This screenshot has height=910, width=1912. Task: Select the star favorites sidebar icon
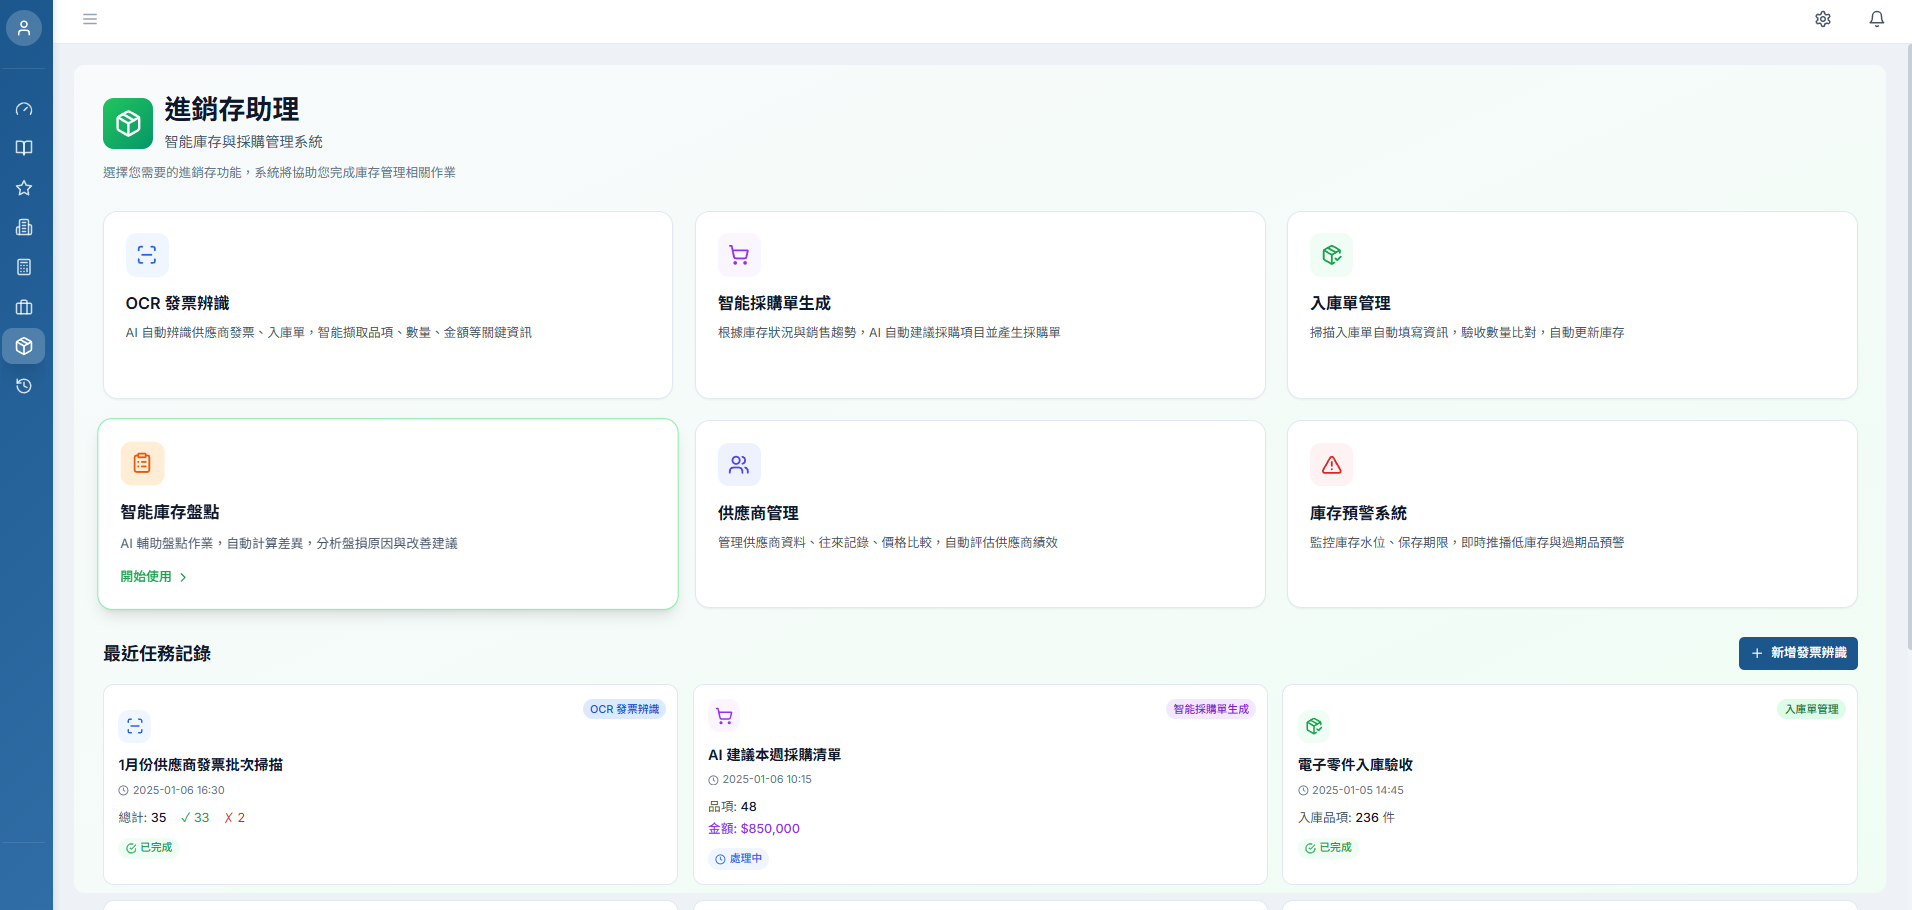24,188
